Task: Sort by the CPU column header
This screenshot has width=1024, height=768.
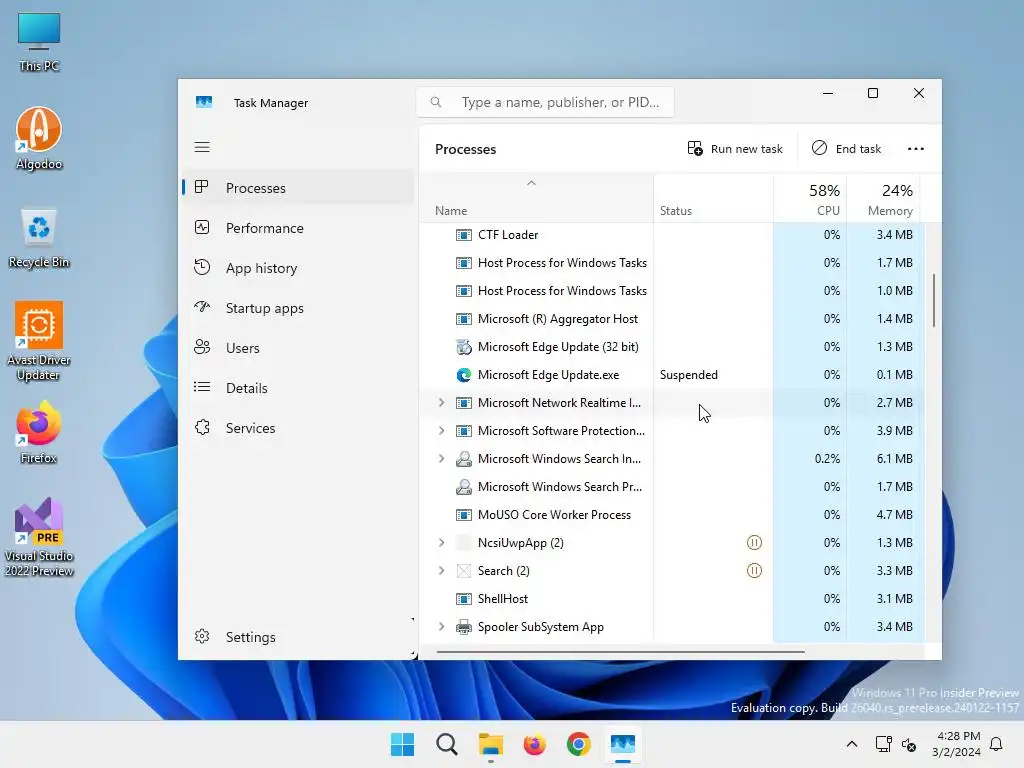Action: (x=810, y=198)
